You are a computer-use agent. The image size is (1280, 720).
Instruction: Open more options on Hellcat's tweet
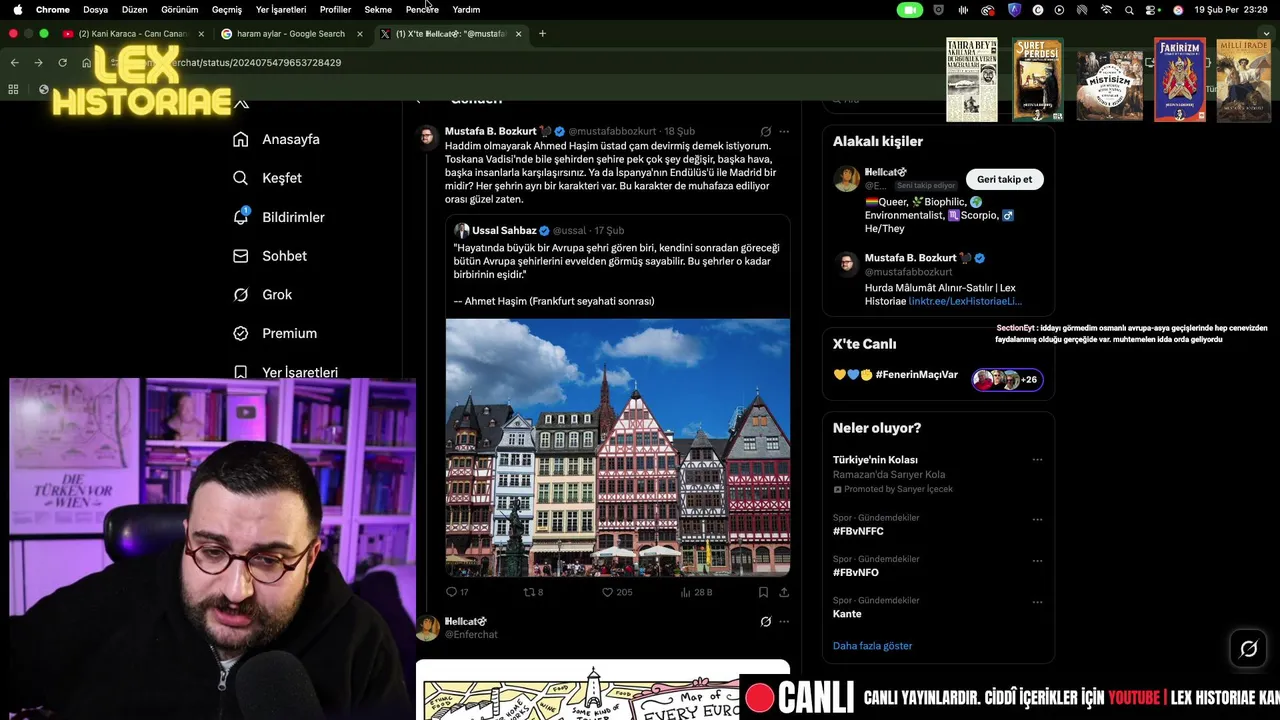784,621
